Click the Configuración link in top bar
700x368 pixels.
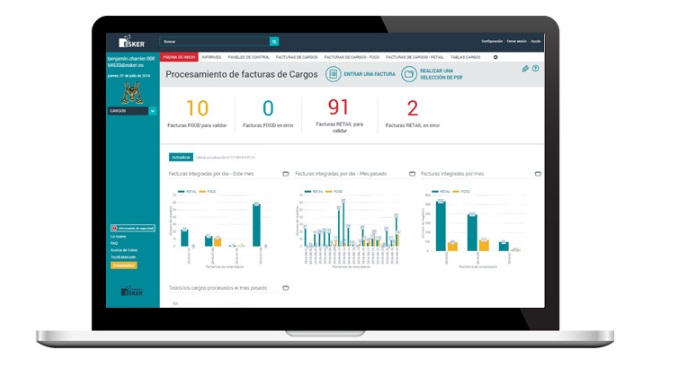point(492,41)
